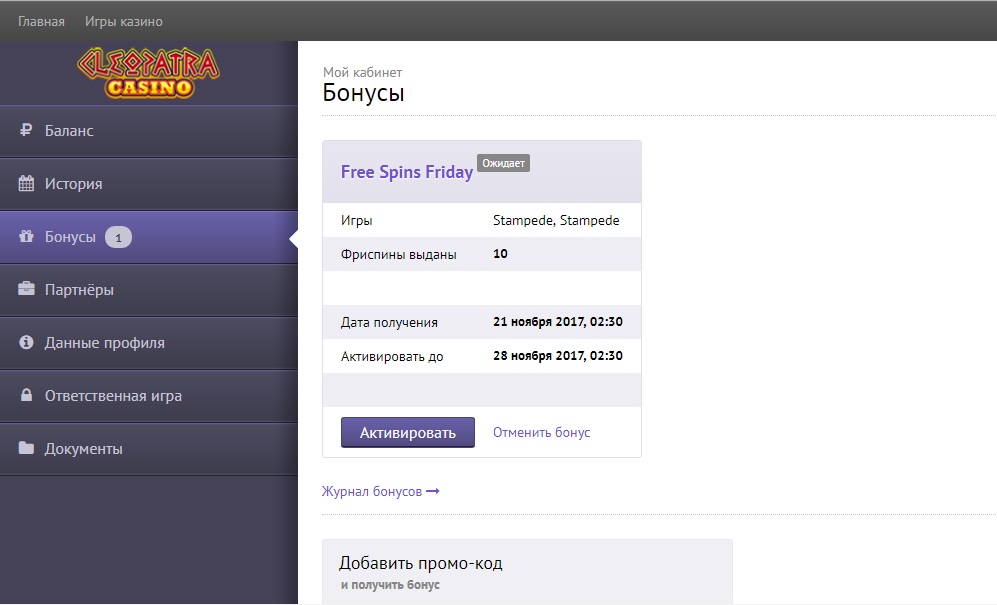Click the Cleopatra Casino logo

(148, 73)
